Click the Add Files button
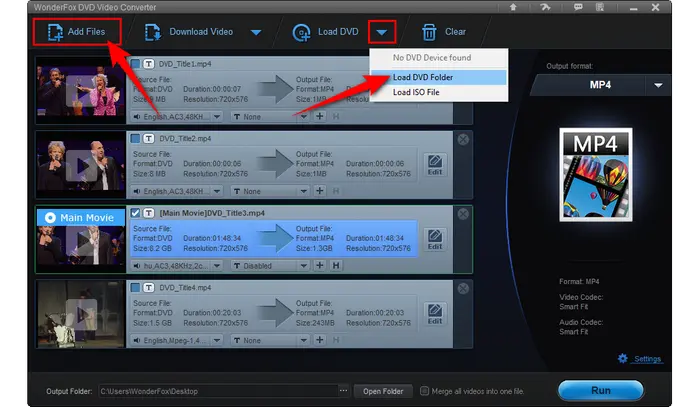The height and width of the screenshot is (407, 700). pos(76,32)
